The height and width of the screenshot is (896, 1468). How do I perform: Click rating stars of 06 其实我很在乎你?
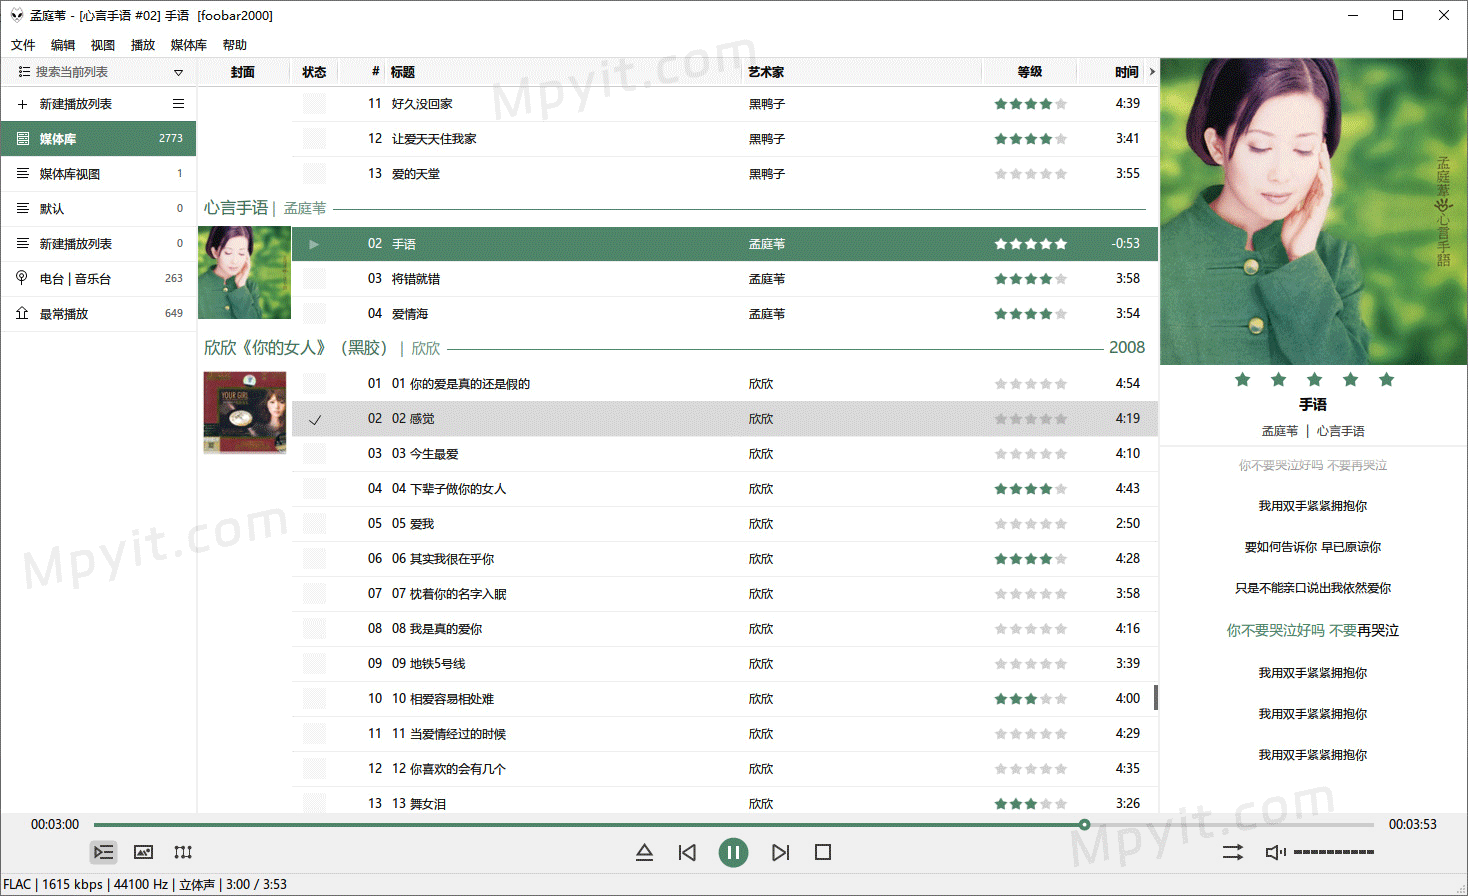point(1030,559)
